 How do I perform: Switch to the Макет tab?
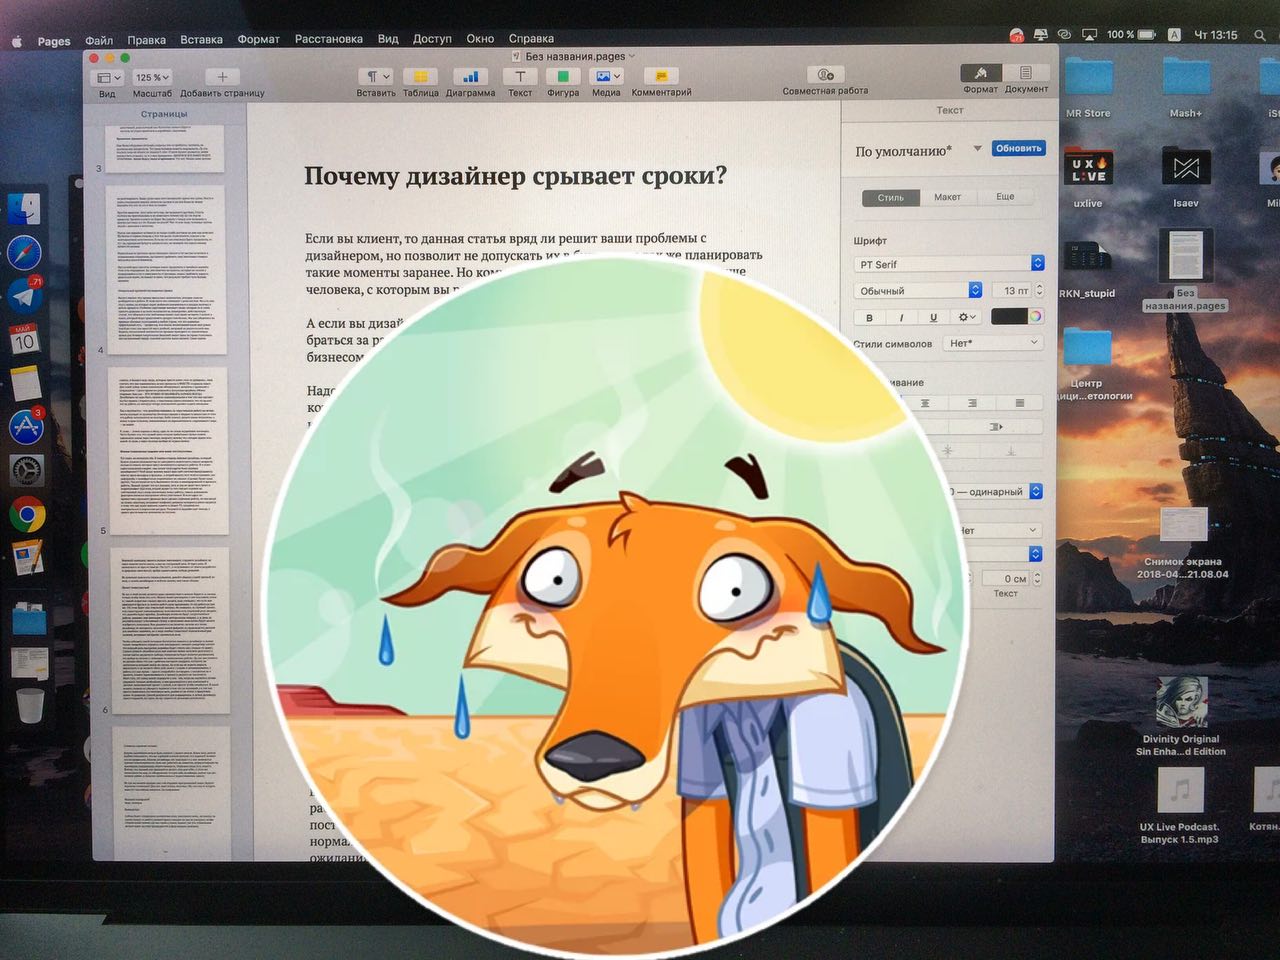(x=947, y=197)
